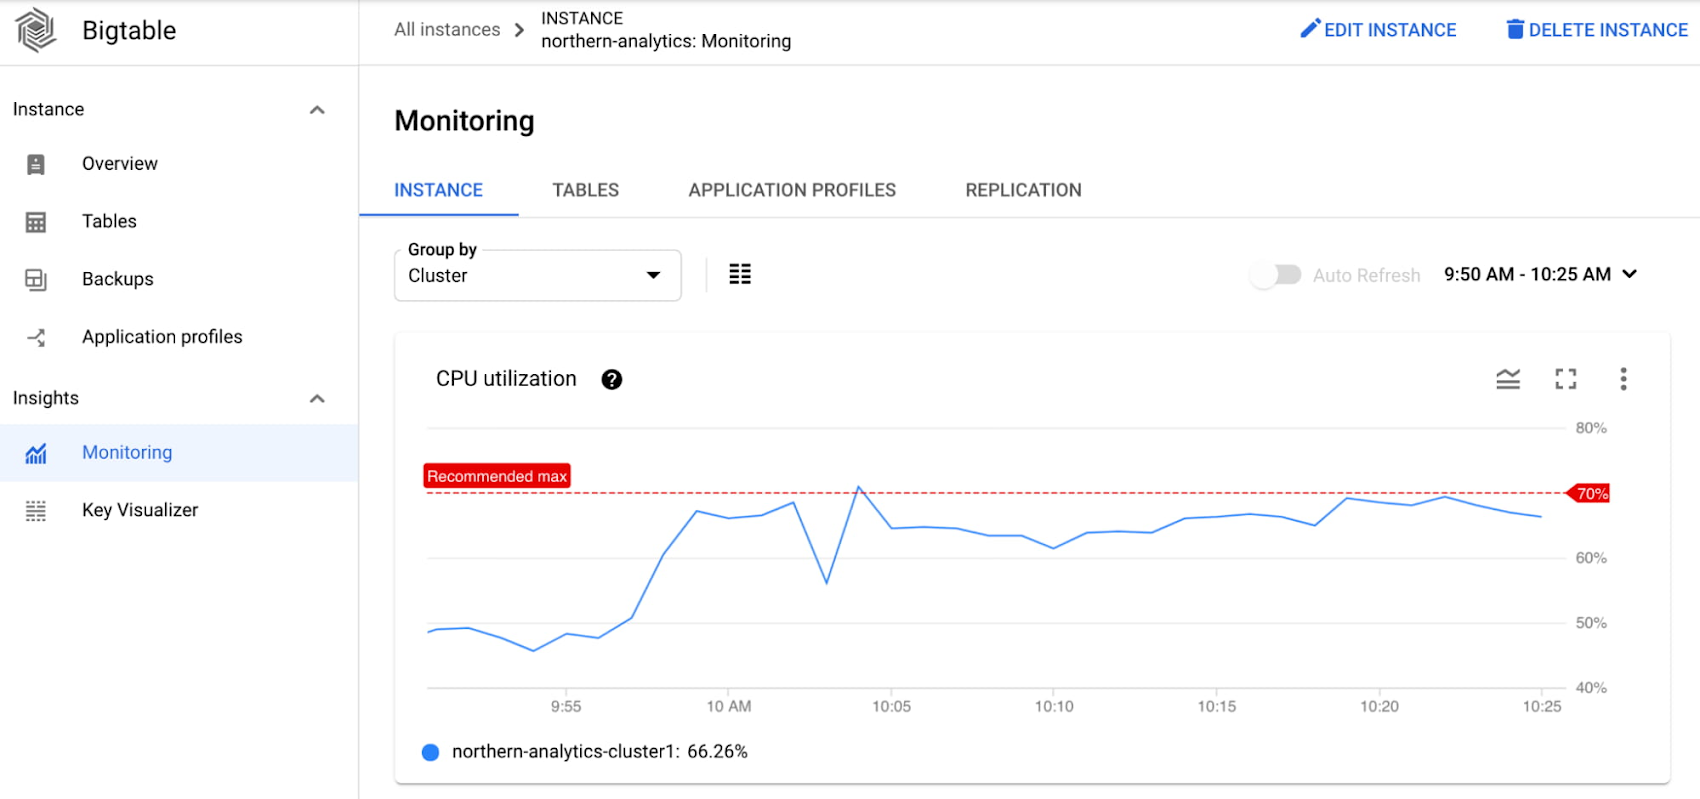This screenshot has height=799, width=1700.
Task: Click the Tables grid icon
Action: click(x=36, y=222)
